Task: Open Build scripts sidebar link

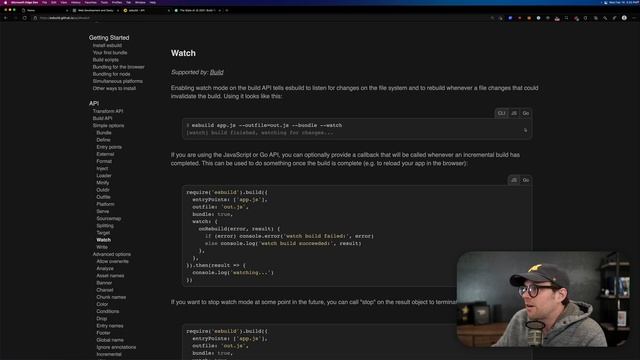Action: [105, 60]
